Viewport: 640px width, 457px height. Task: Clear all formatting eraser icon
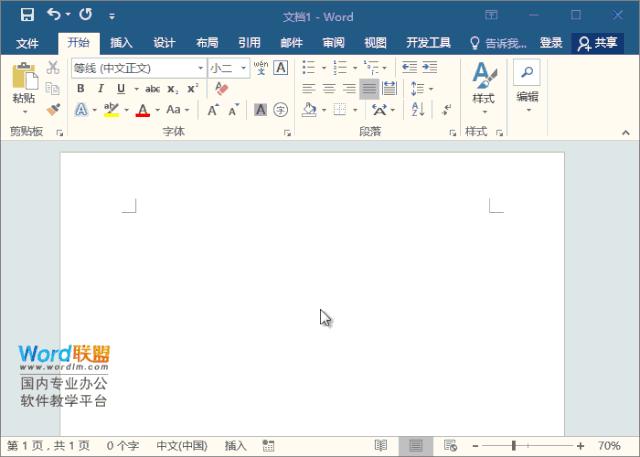coord(222,88)
